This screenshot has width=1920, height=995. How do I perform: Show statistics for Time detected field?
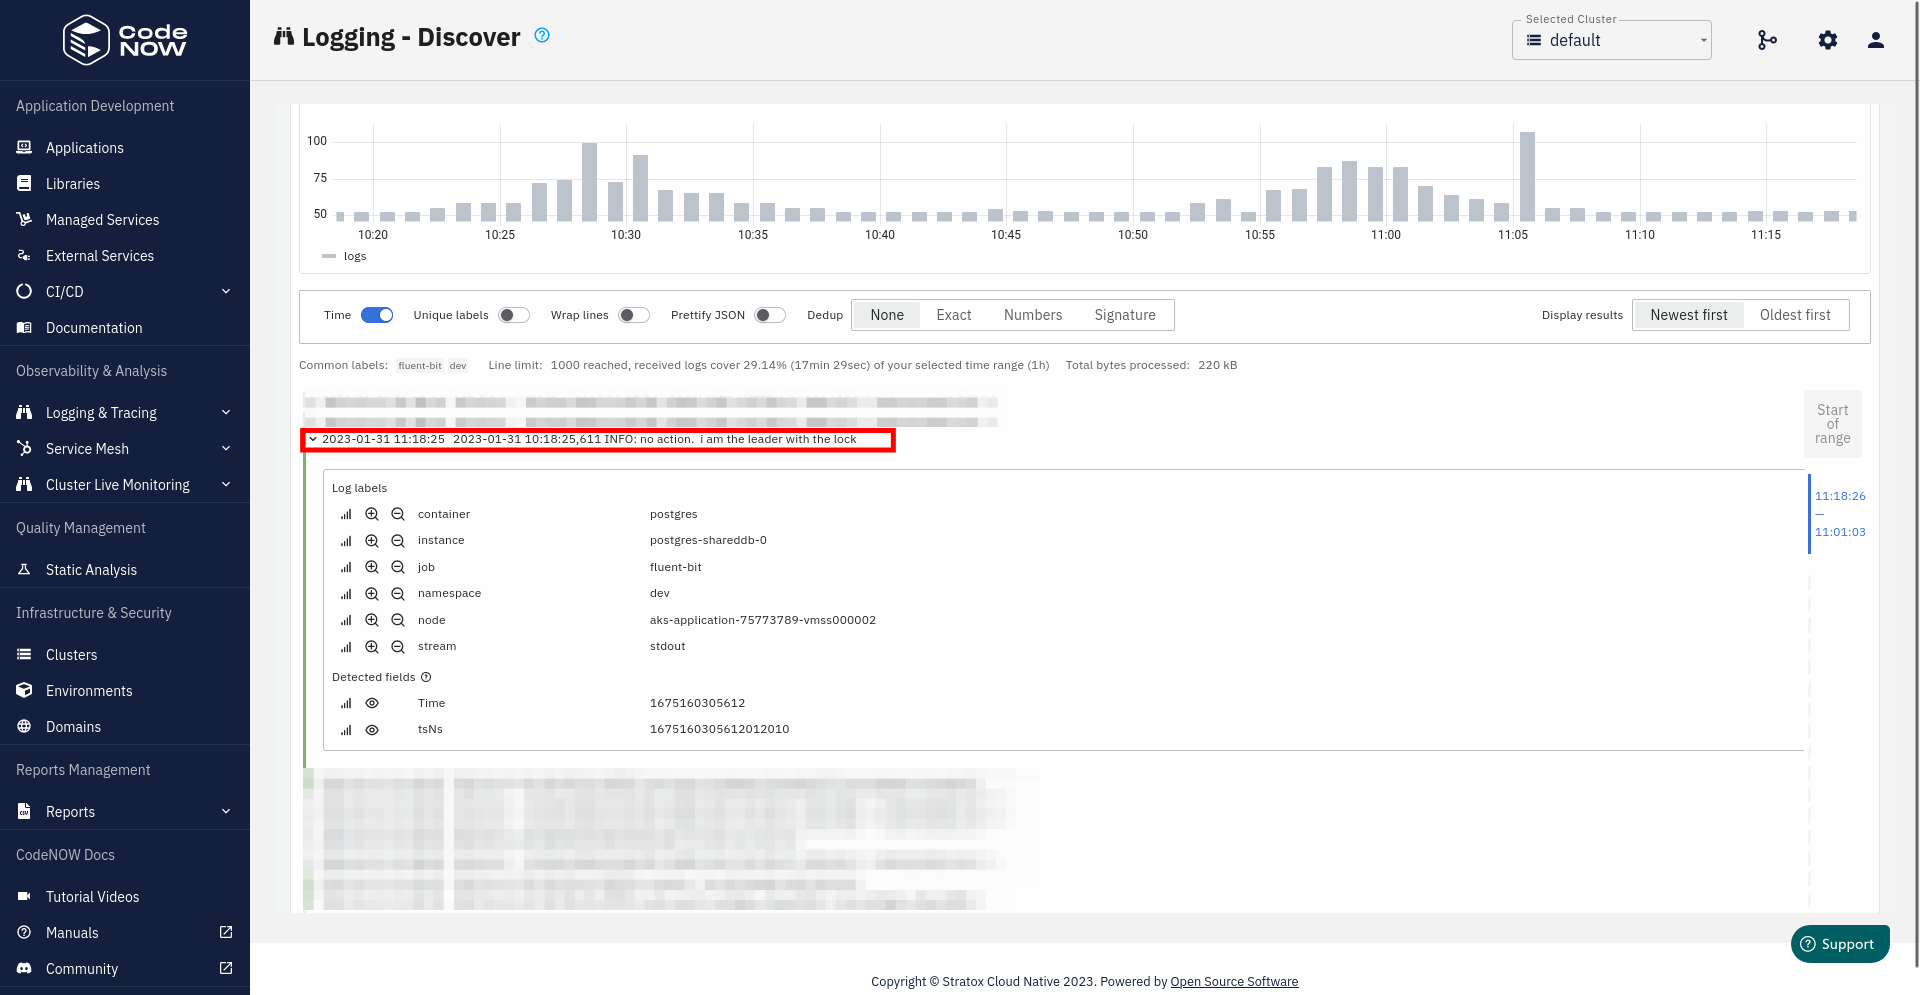(x=346, y=703)
